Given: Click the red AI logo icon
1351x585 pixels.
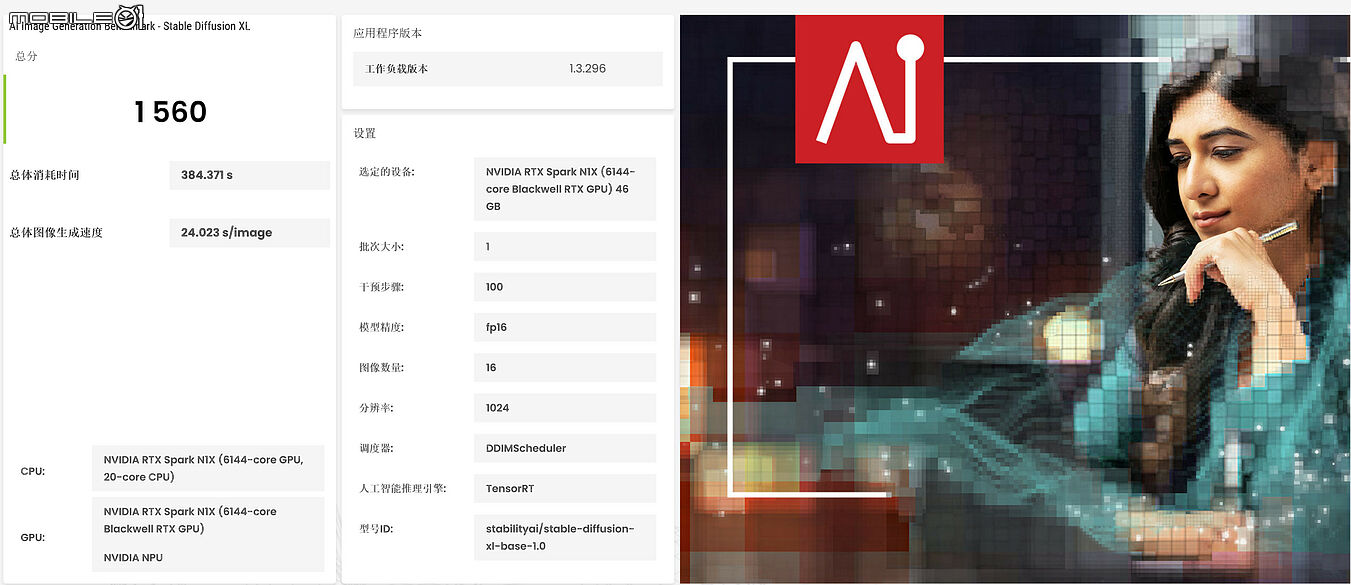Looking at the screenshot, I should click(869, 88).
